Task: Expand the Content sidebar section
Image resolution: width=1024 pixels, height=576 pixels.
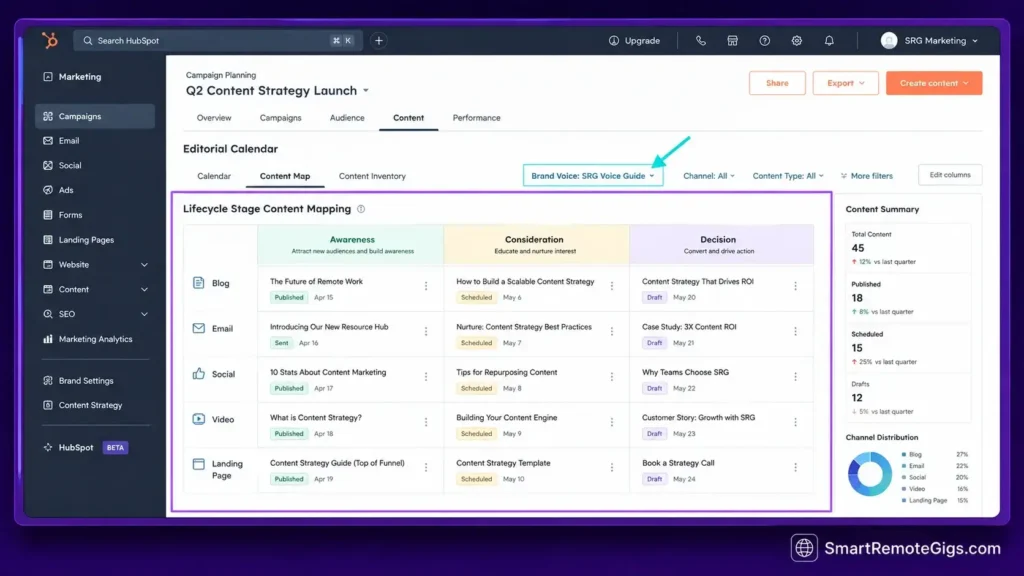Action: tap(144, 289)
